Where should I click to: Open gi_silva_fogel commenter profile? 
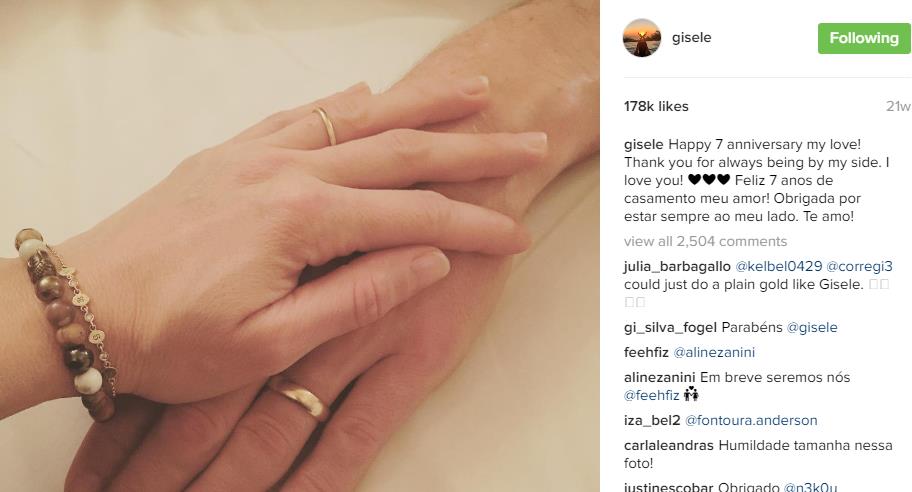pyautogui.click(x=670, y=327)
